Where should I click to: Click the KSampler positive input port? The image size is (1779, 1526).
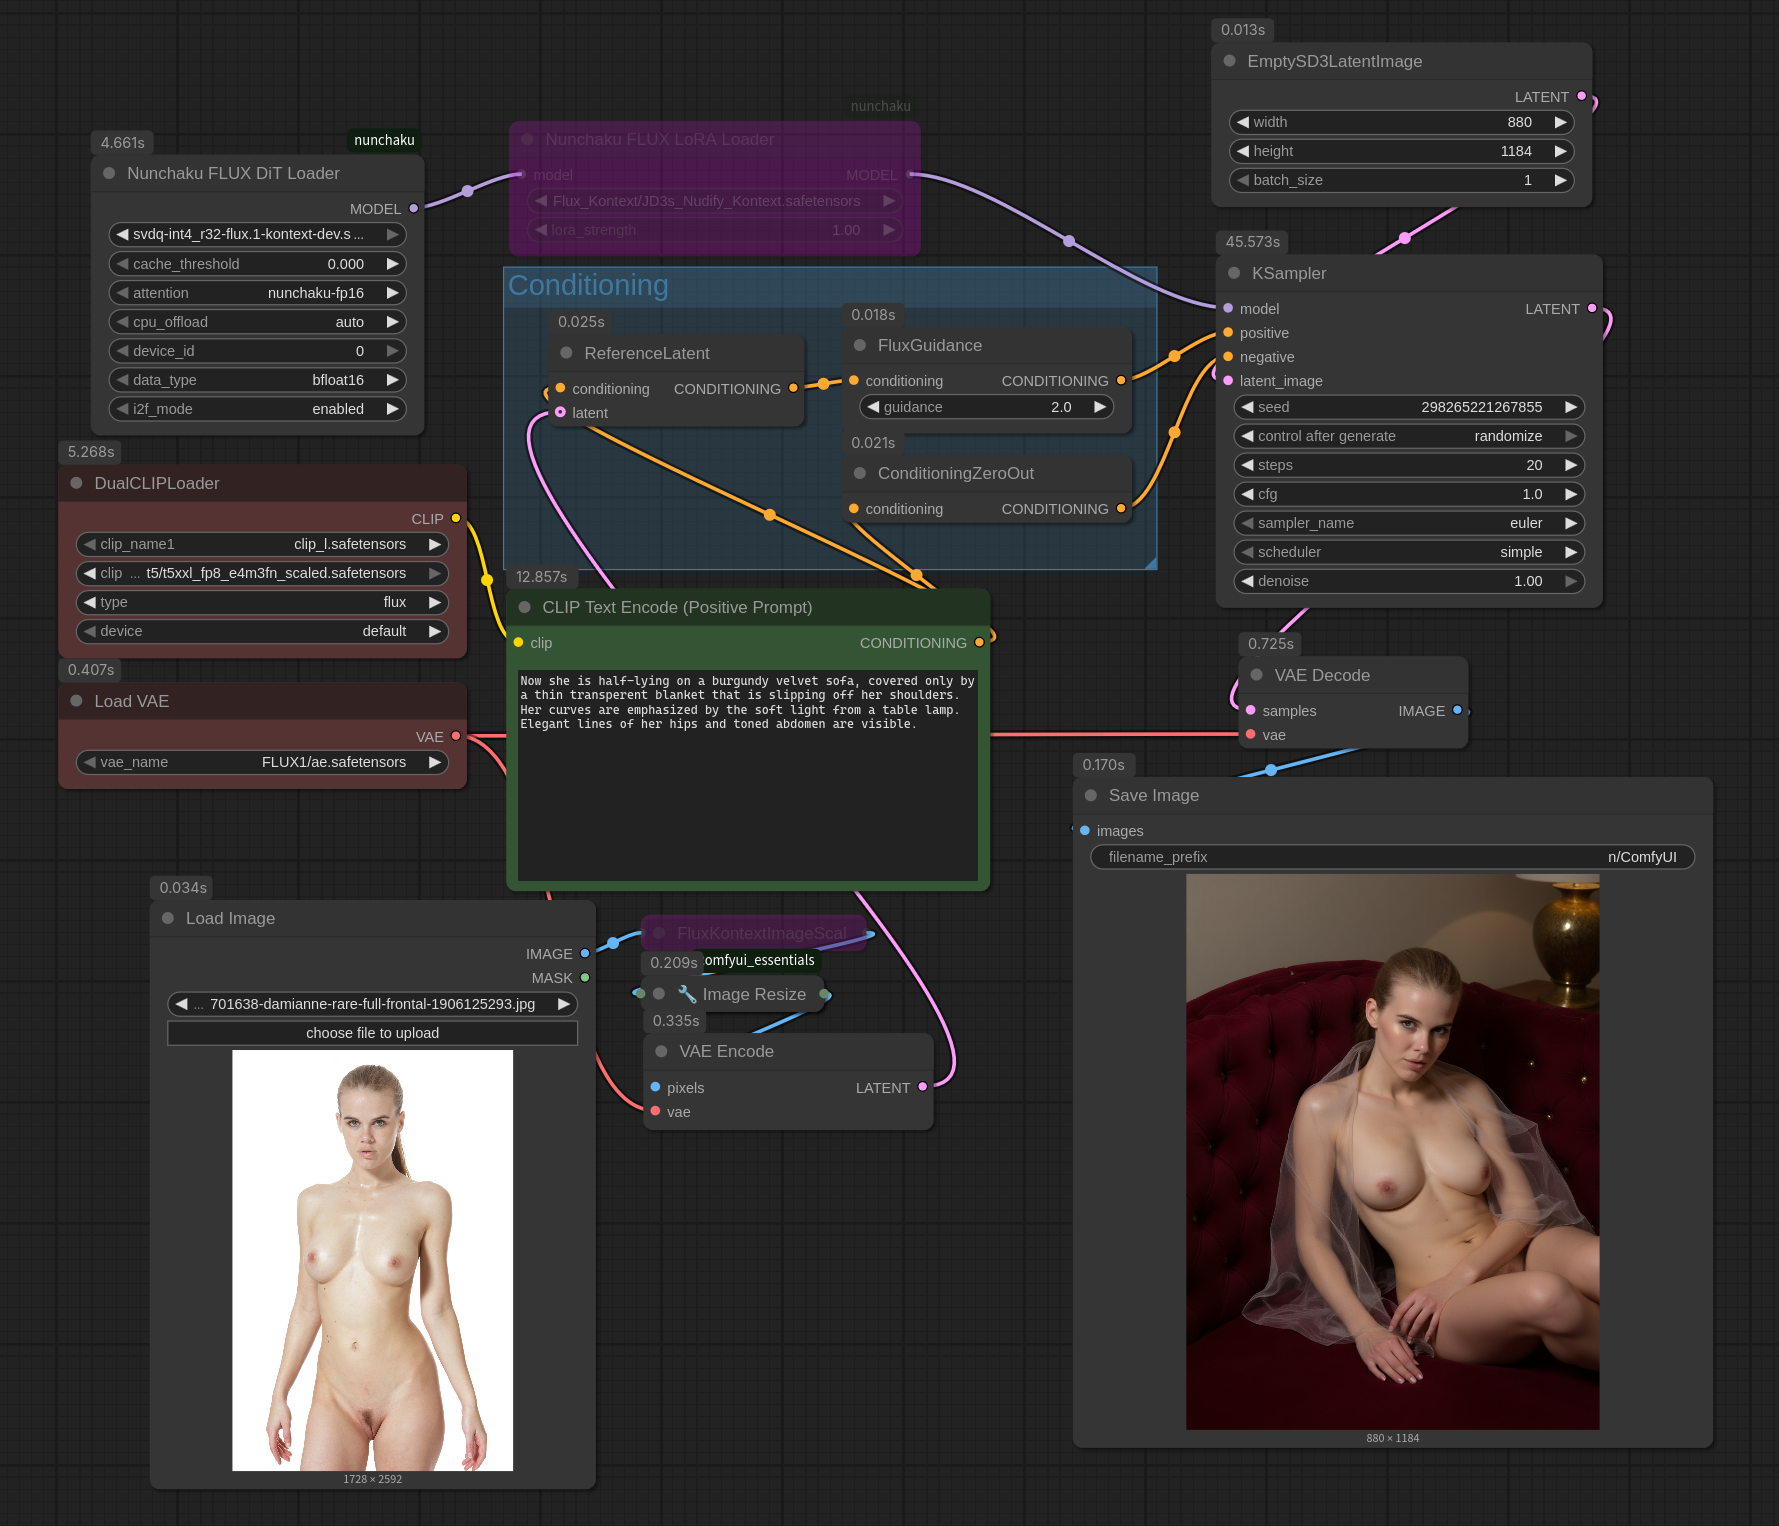tap(1228, 333)
